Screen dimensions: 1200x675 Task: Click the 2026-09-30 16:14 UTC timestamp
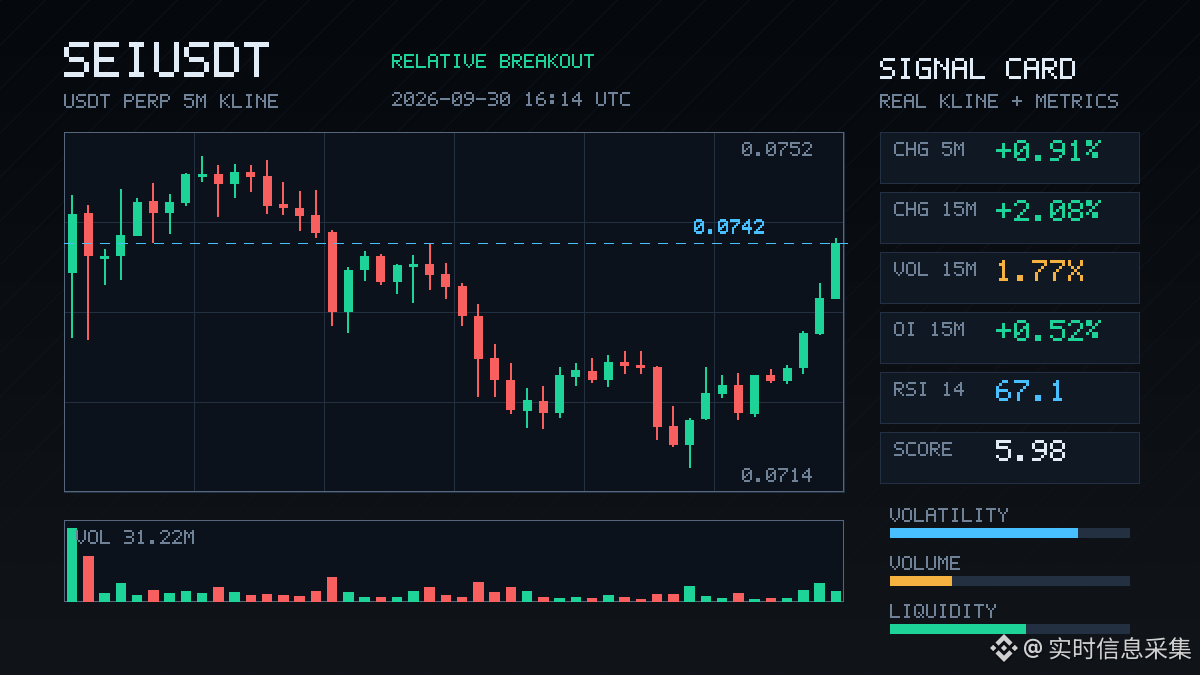click(511, 99)
